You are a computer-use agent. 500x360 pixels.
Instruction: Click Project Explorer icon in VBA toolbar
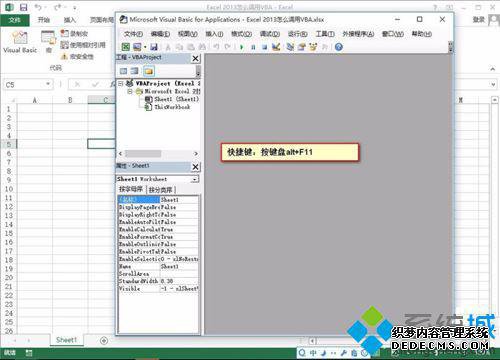click(x=290, y=47)
